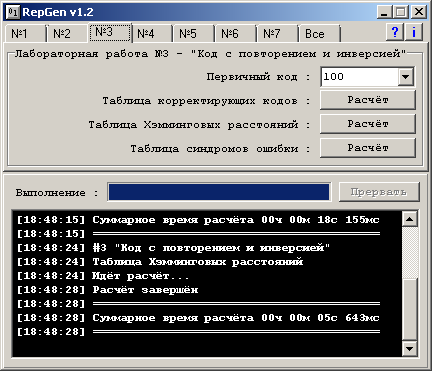Image resolution: width=433 pixels, height=371 pixels.
Task: Click the disabled 'Прервать' button
Action: tap(379, 192)
